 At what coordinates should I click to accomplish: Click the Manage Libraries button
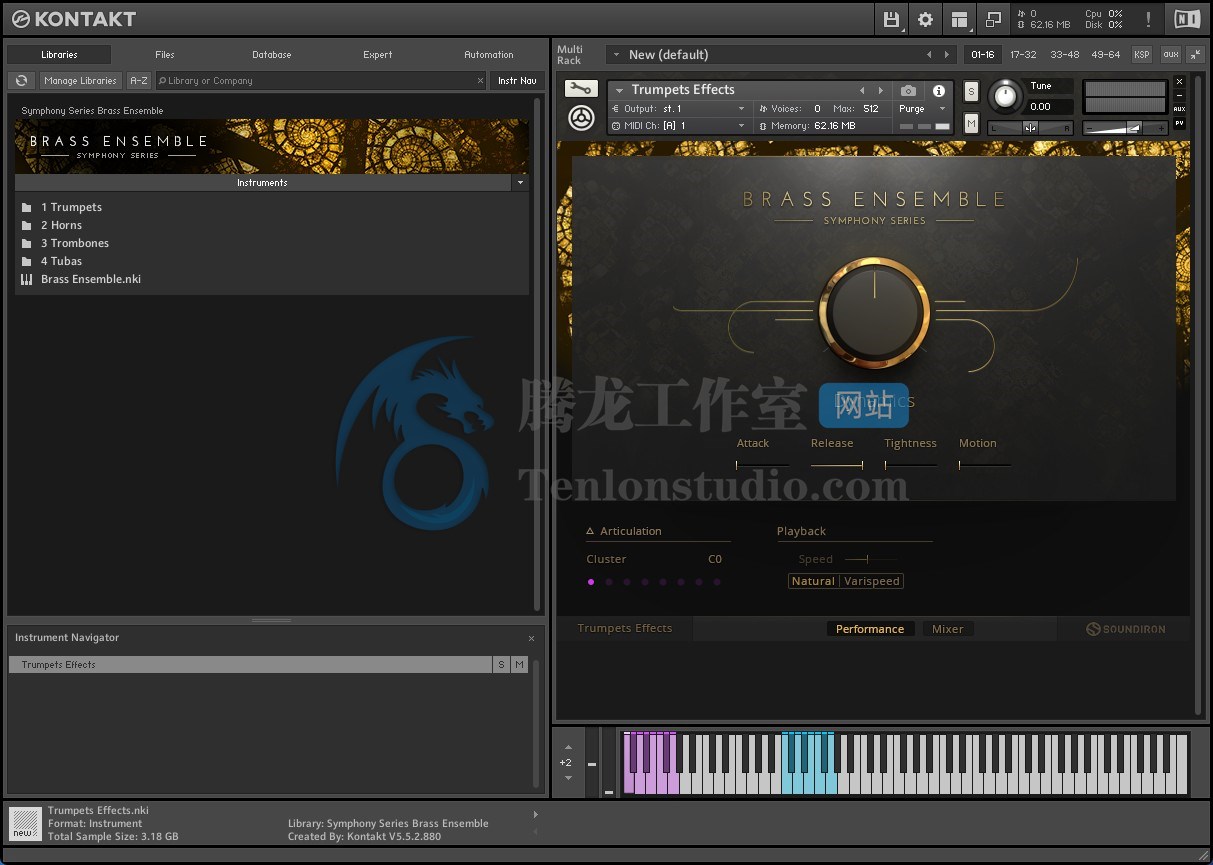(x=80, y=81)
